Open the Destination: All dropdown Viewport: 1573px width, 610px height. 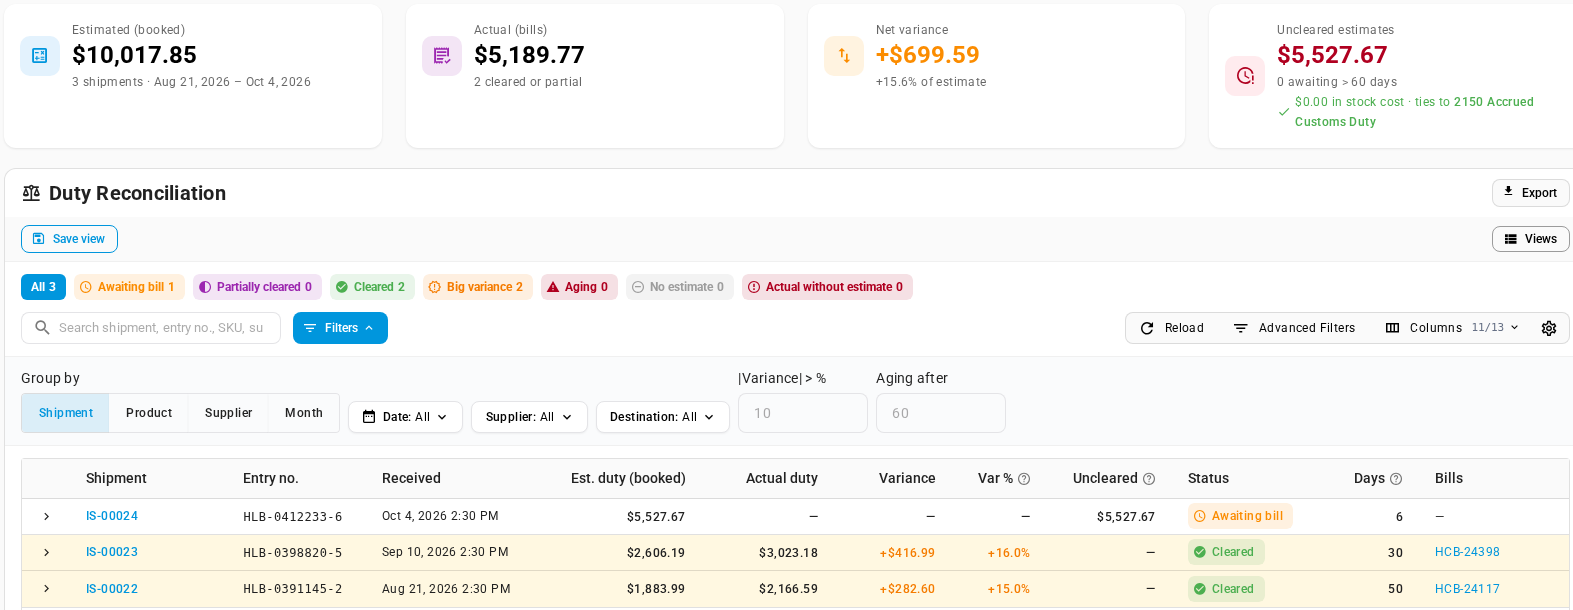662,417
